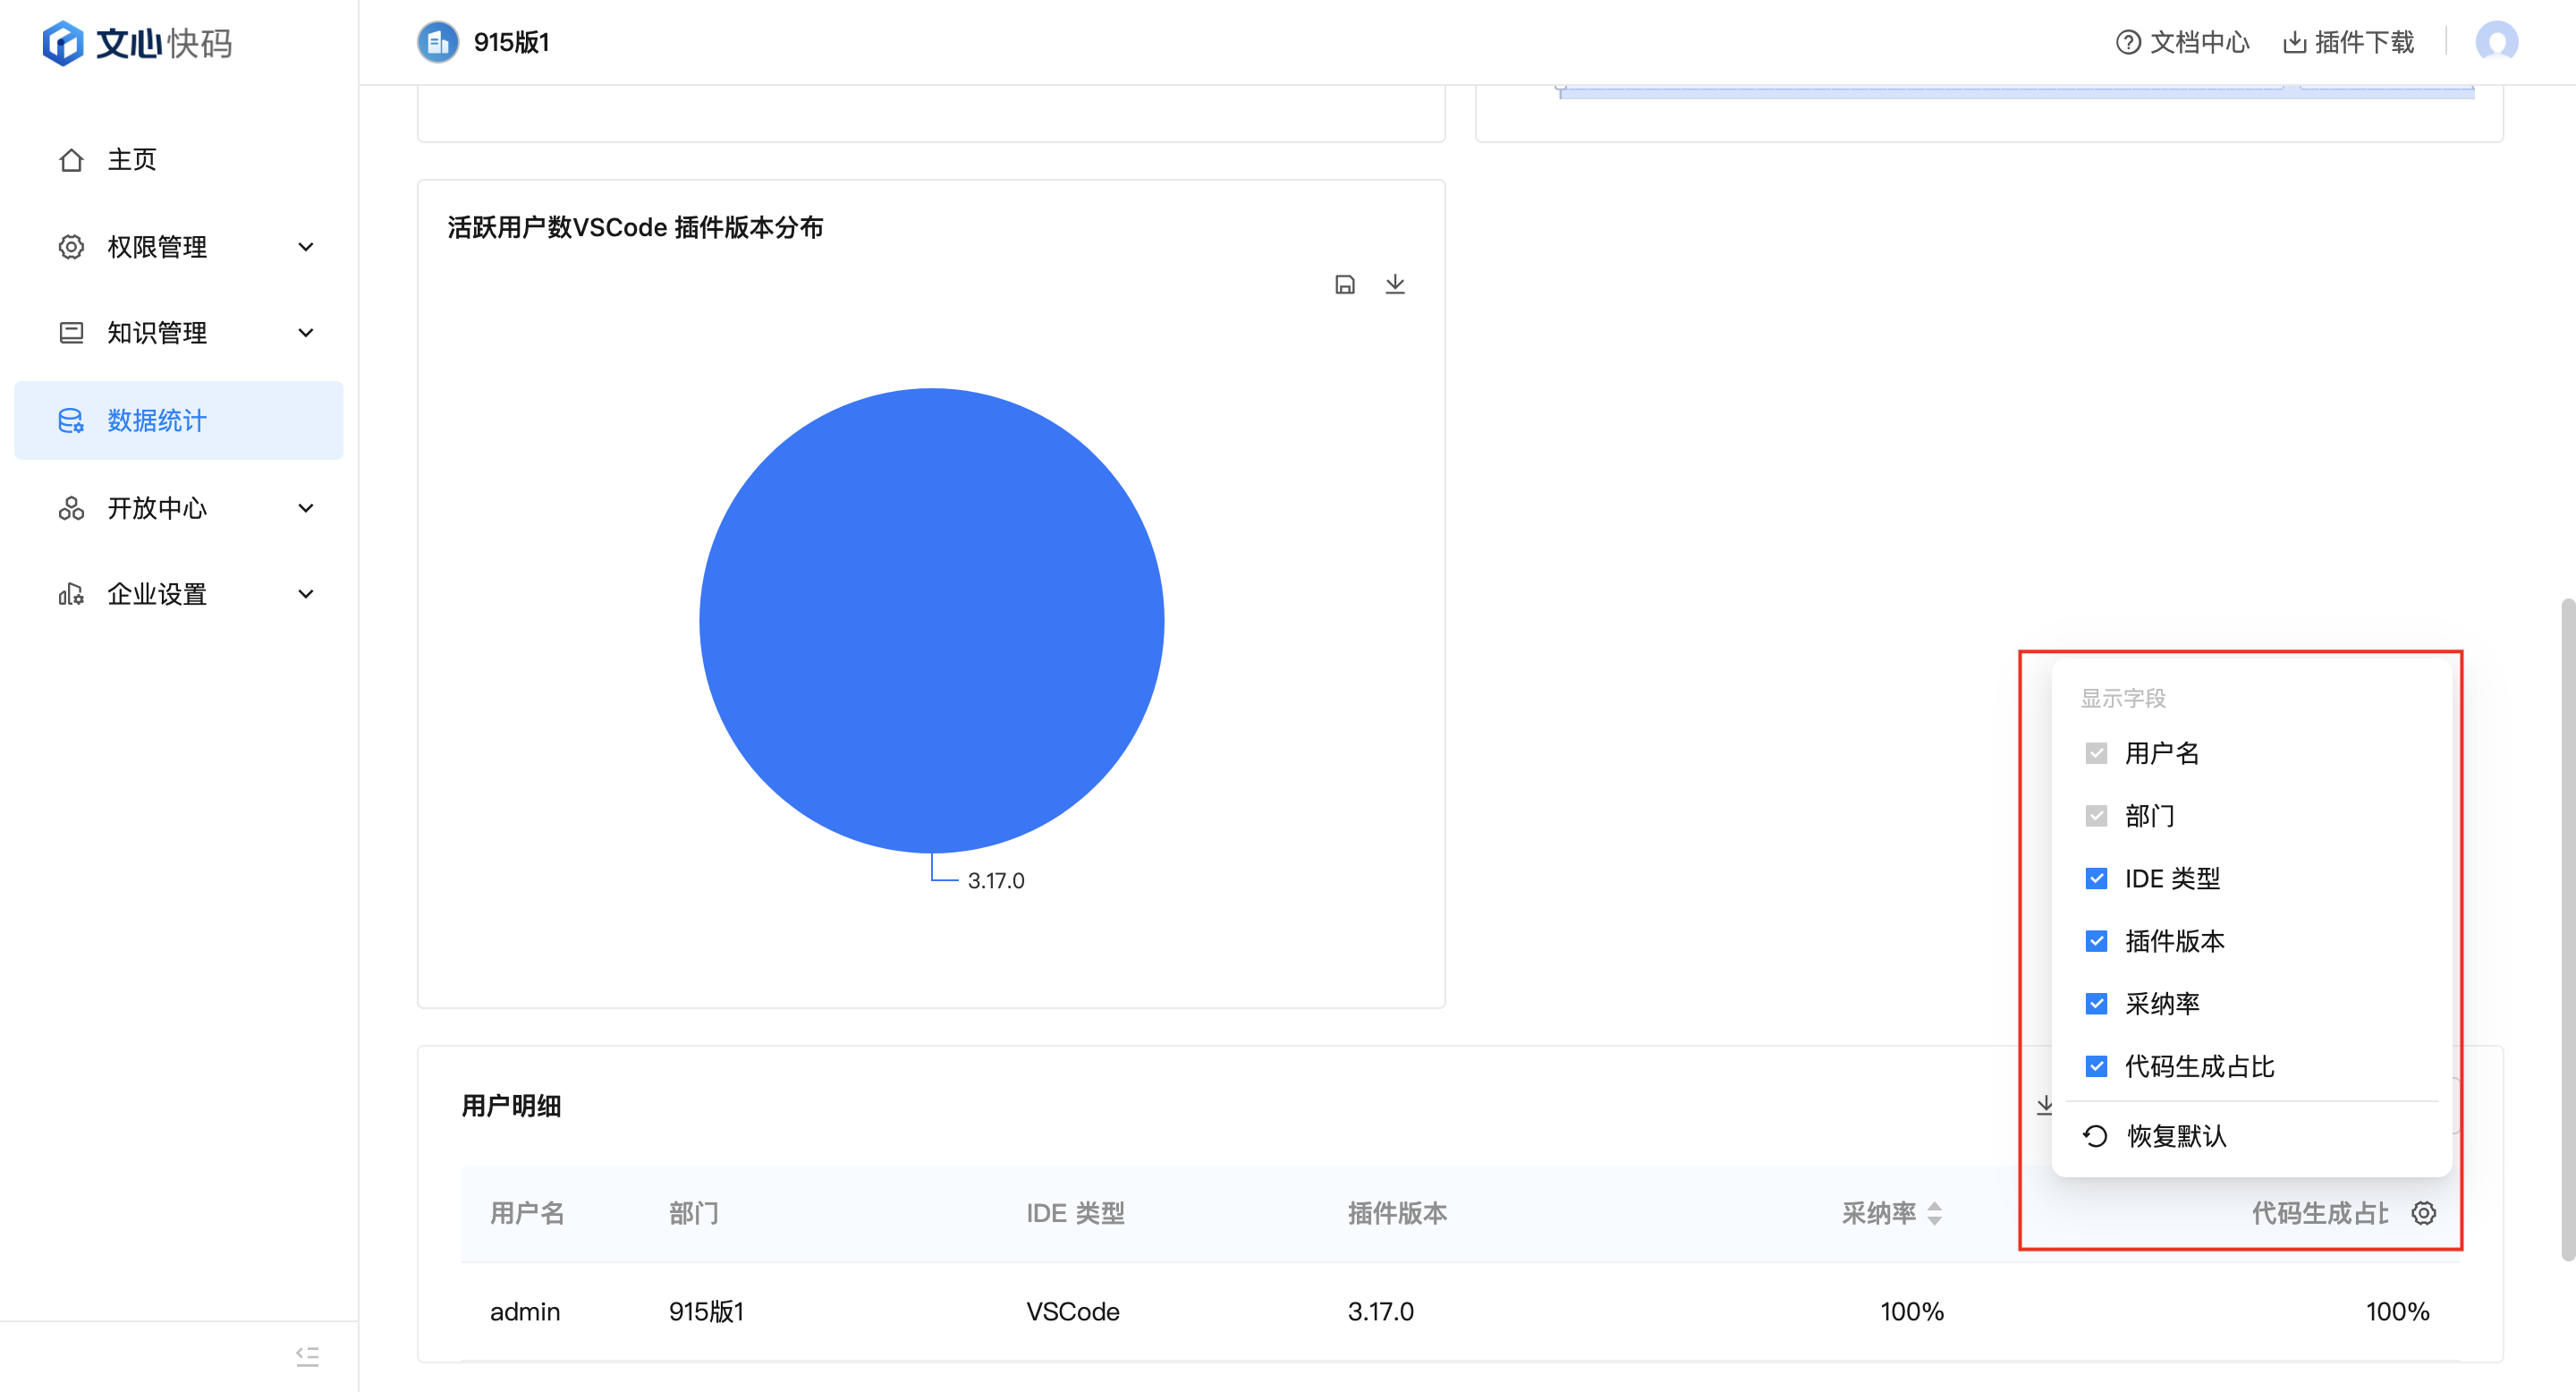Click the 插件下载 link

pyautogui.click(x=2348, y=42)
